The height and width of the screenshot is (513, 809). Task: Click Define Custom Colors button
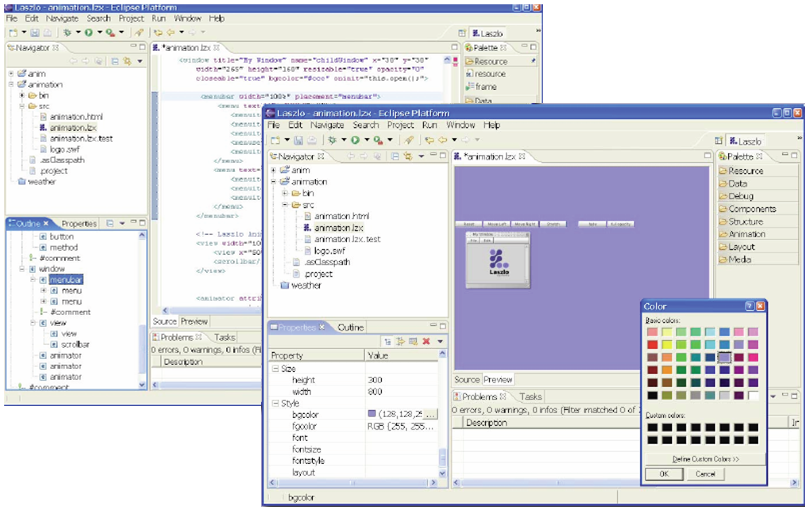(x=705, y=458)
